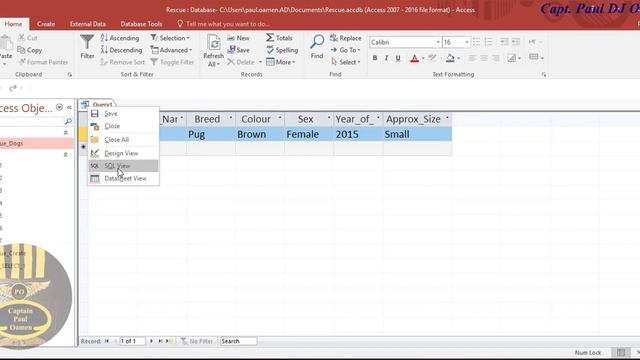Open the Sex column filter arrow
The image size is (640, 360).
[329, 118]
